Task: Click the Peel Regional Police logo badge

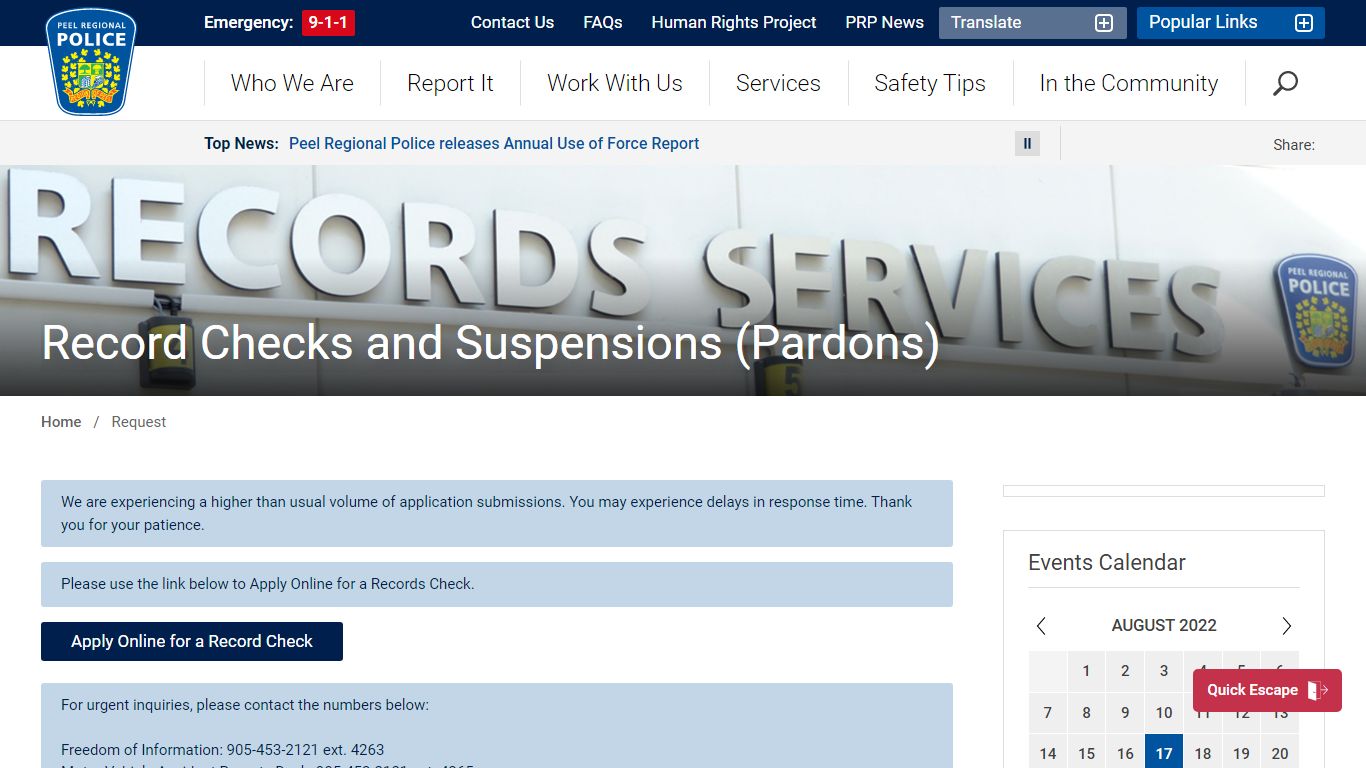Action: 91,61
